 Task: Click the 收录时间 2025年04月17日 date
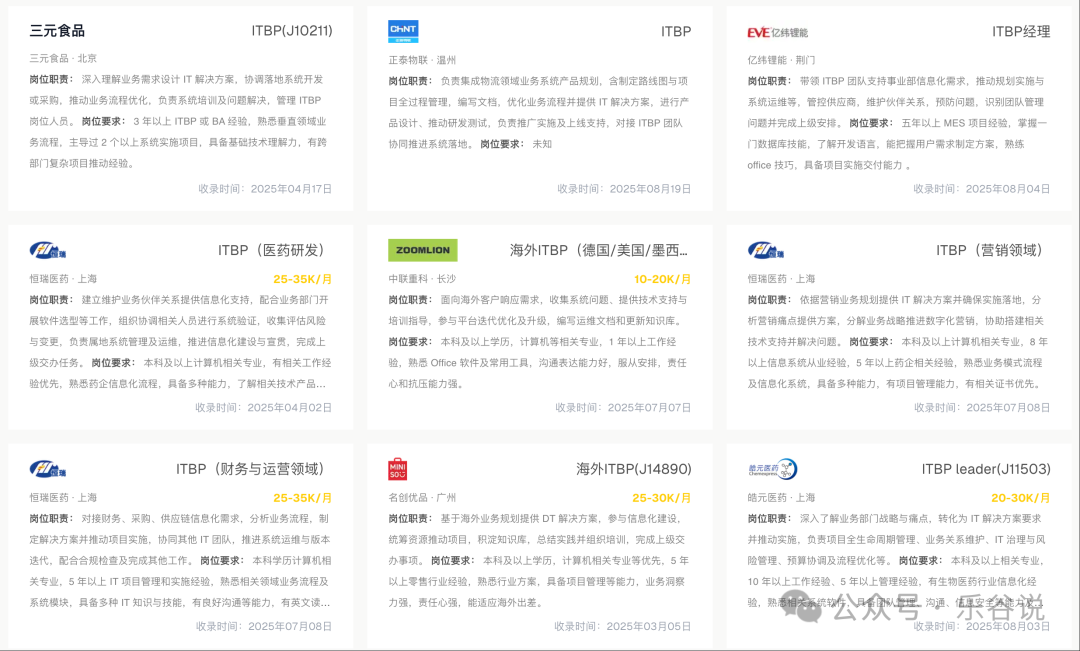point(265,189)
